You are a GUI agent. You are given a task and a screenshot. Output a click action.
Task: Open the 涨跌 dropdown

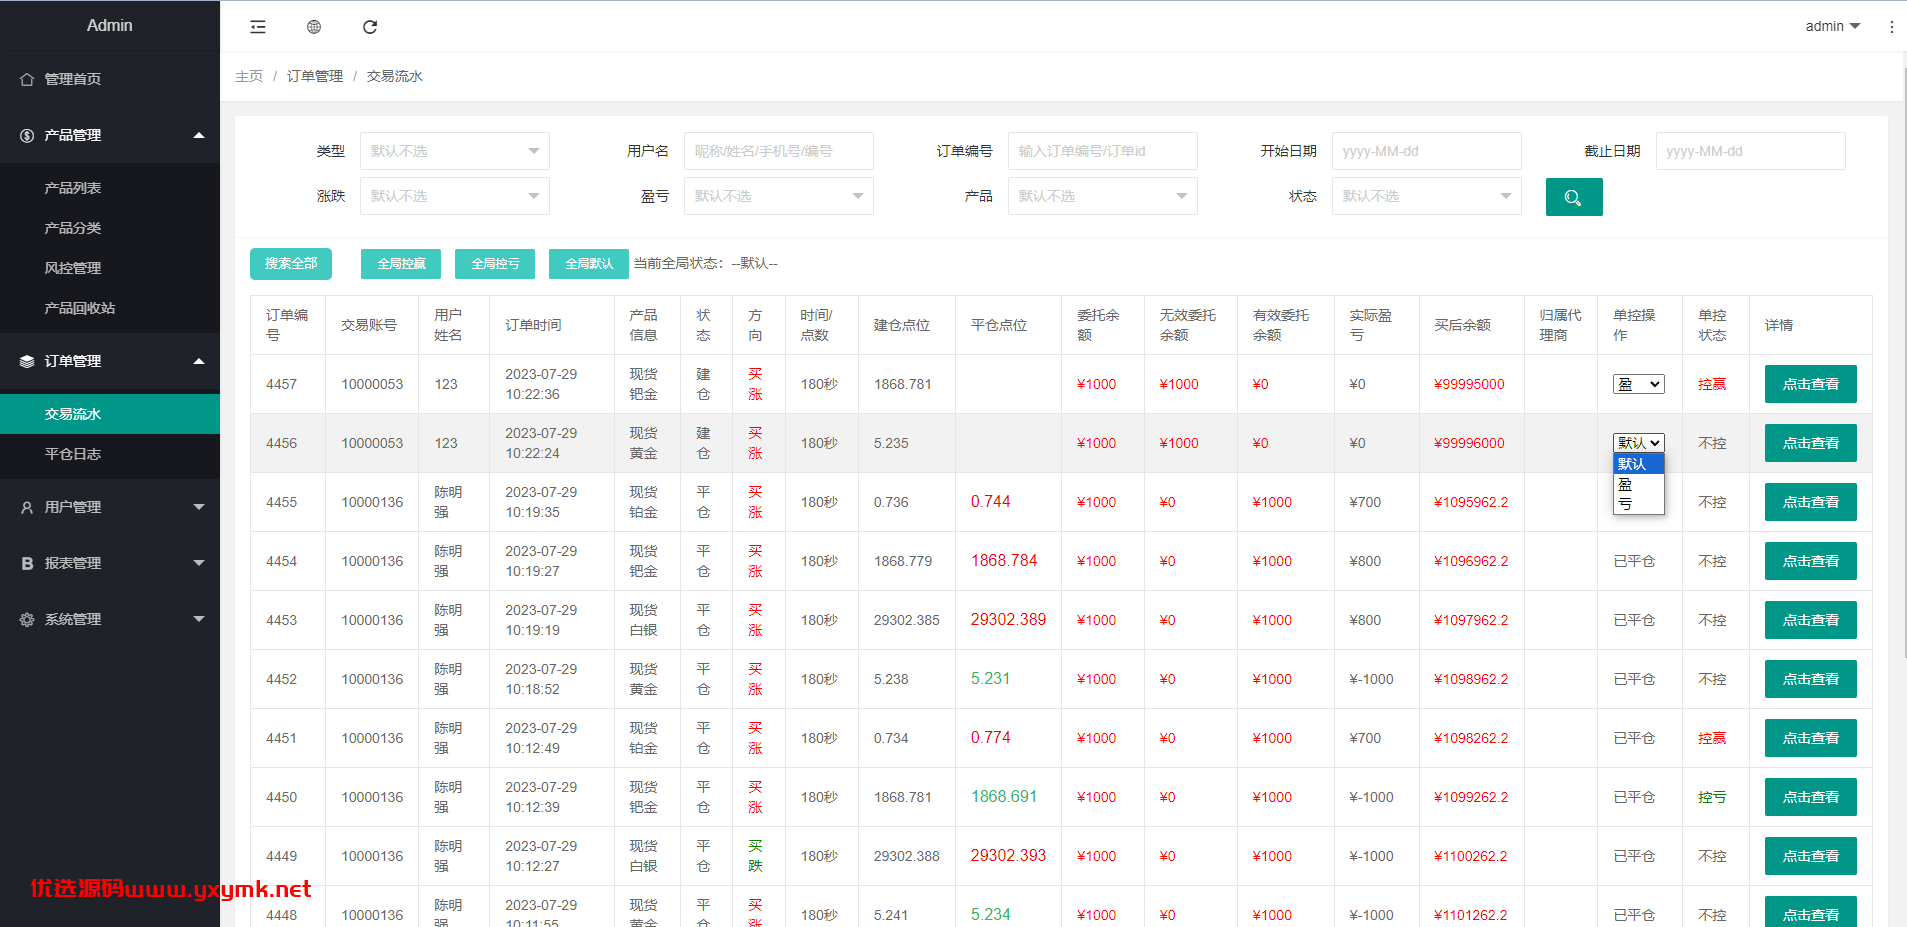click(x=455, y=196)
